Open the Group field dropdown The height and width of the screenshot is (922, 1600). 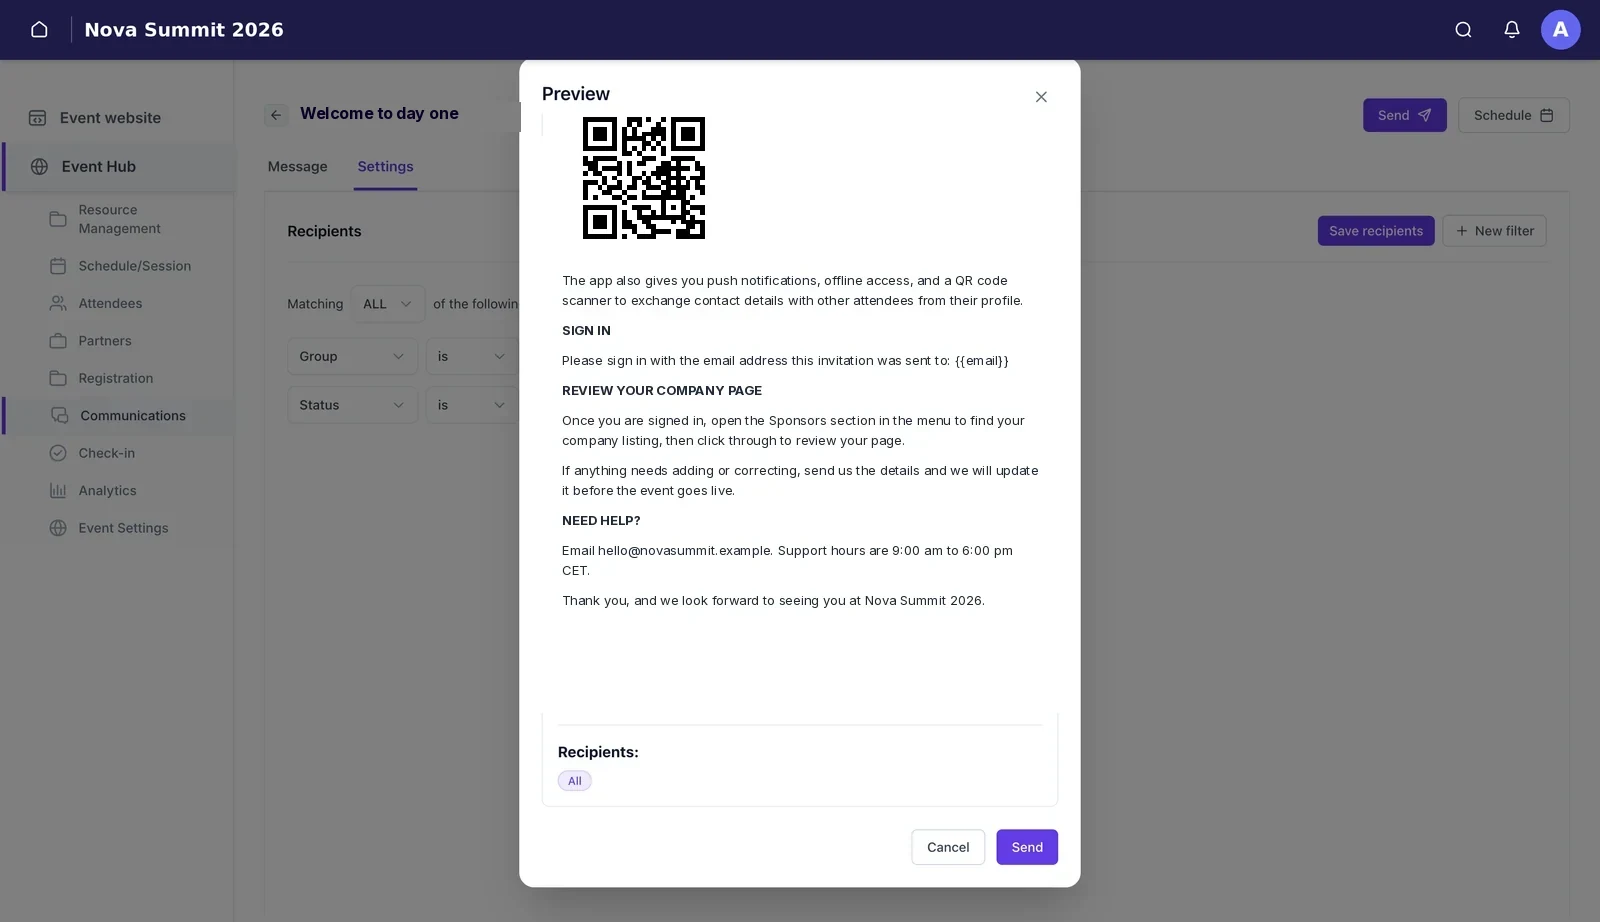pyautogui.click(x=352, y=356)
